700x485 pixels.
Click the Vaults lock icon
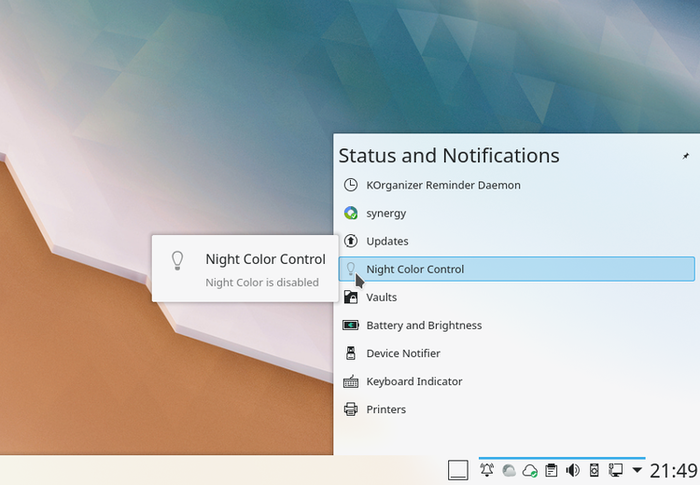350,297
